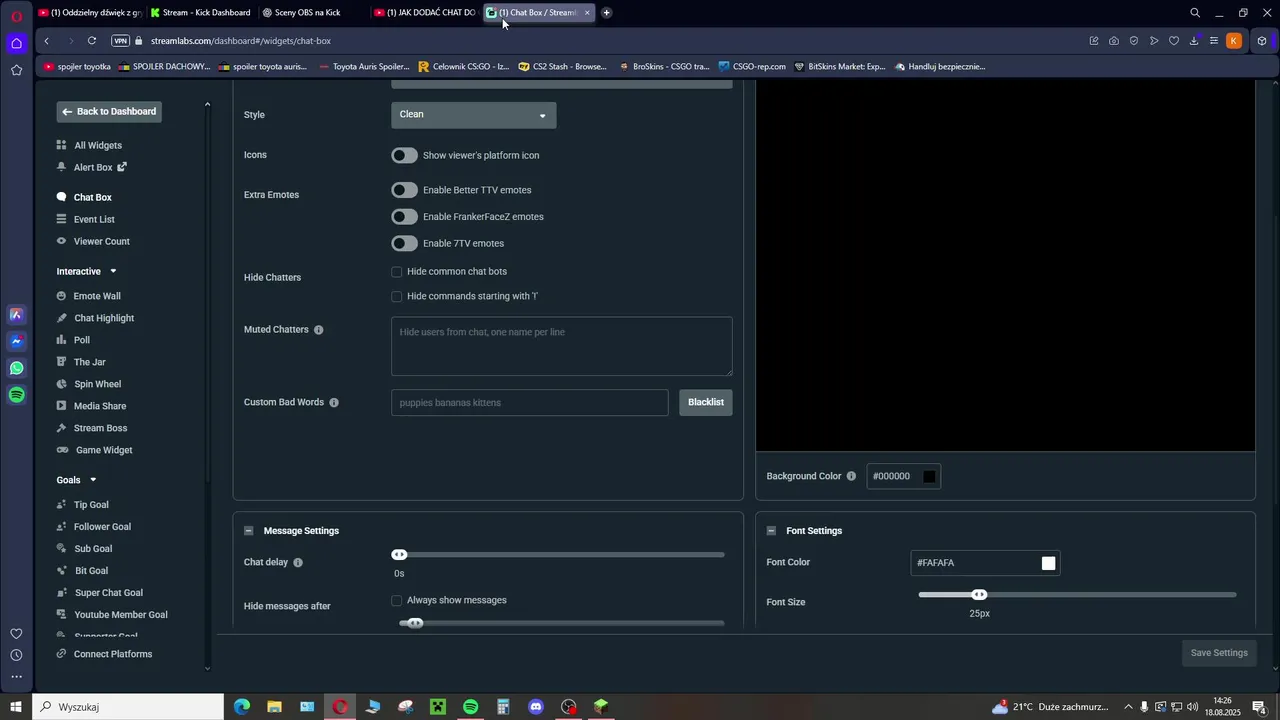Image resolution: width=1280 pixels, height=720 pixels.
Task: Click the Chat delay slider handle
Action: pyautogui.click(x=399, y=555)
